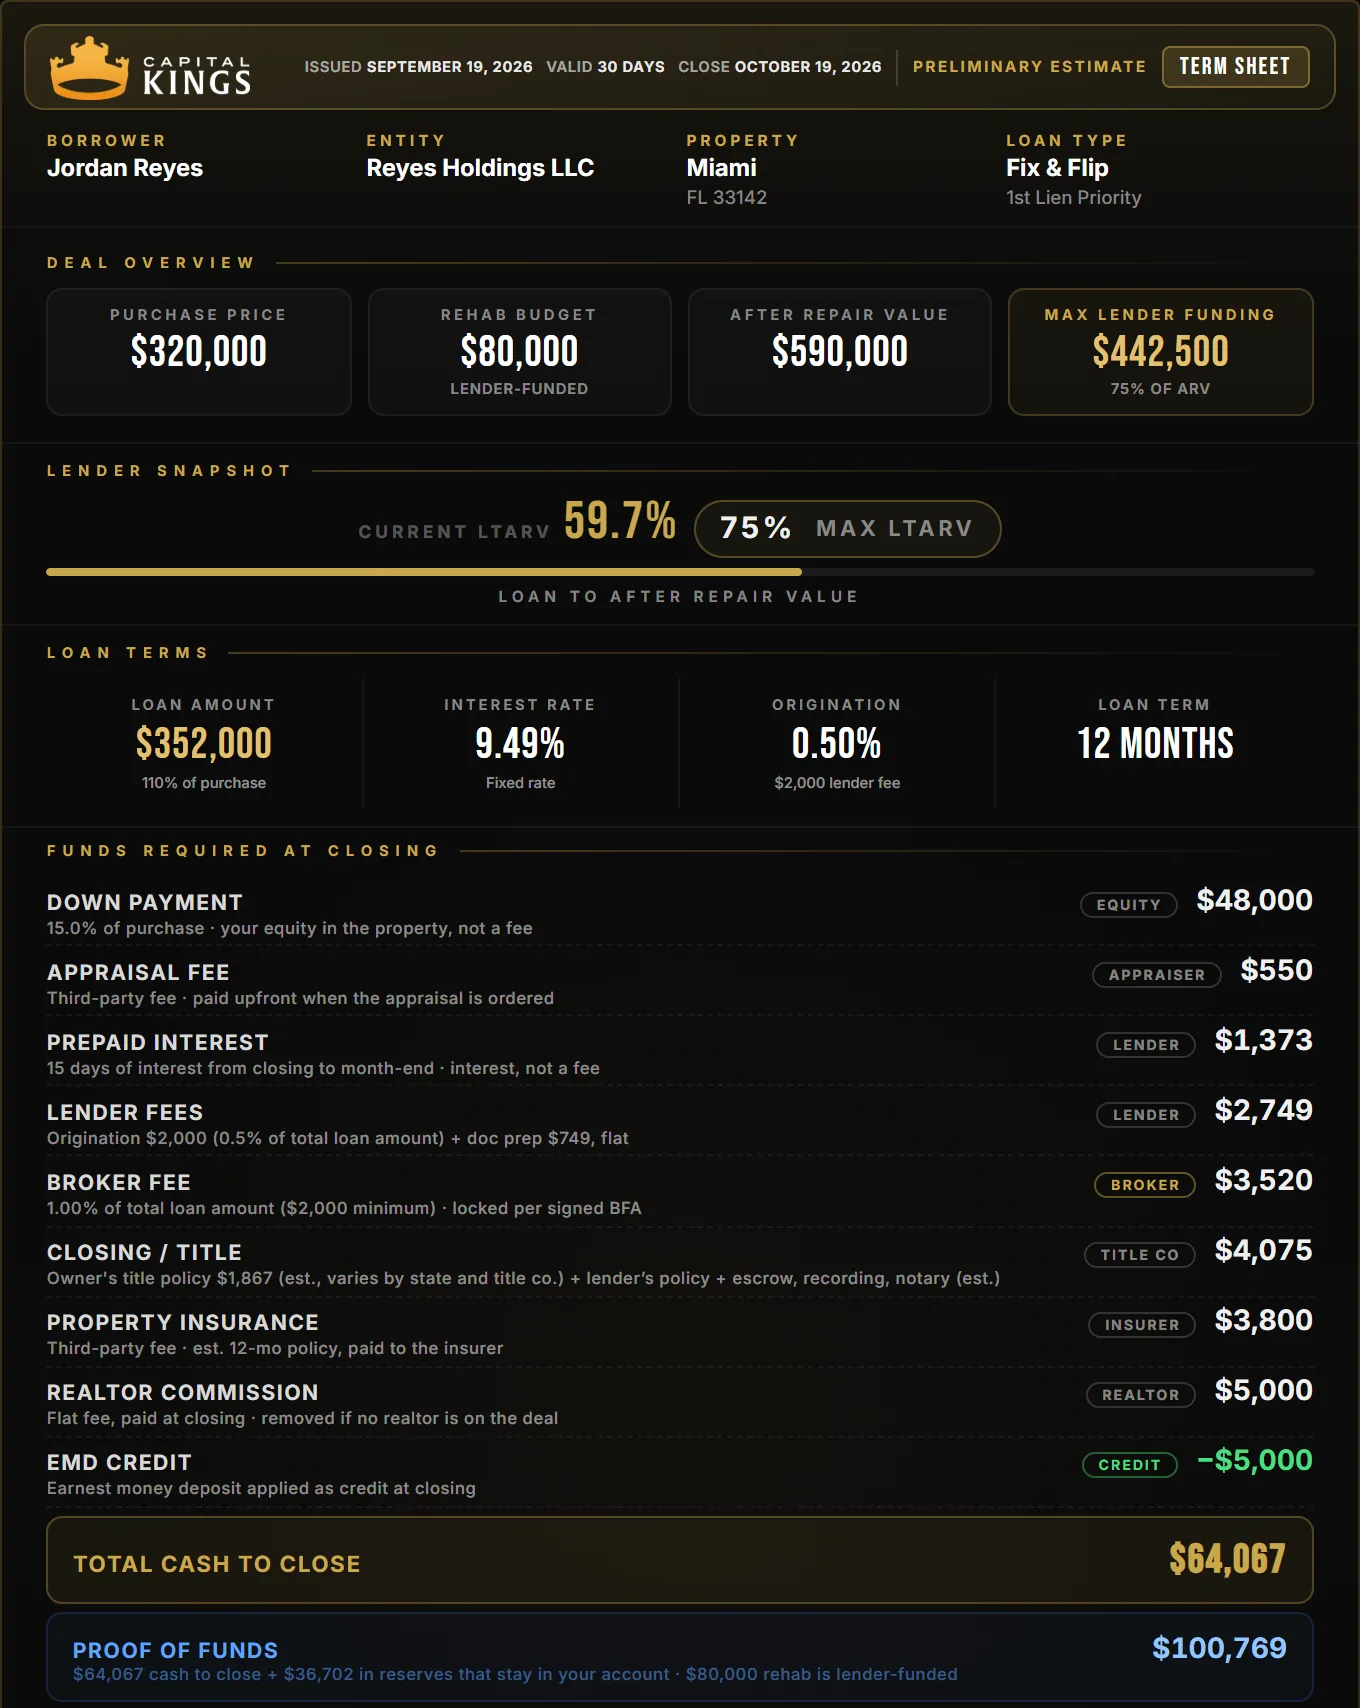Screen dimensions: 1360x1708
Task: Click the LENDER tag on Prepaid Interest
Action: point(1146,1045)
